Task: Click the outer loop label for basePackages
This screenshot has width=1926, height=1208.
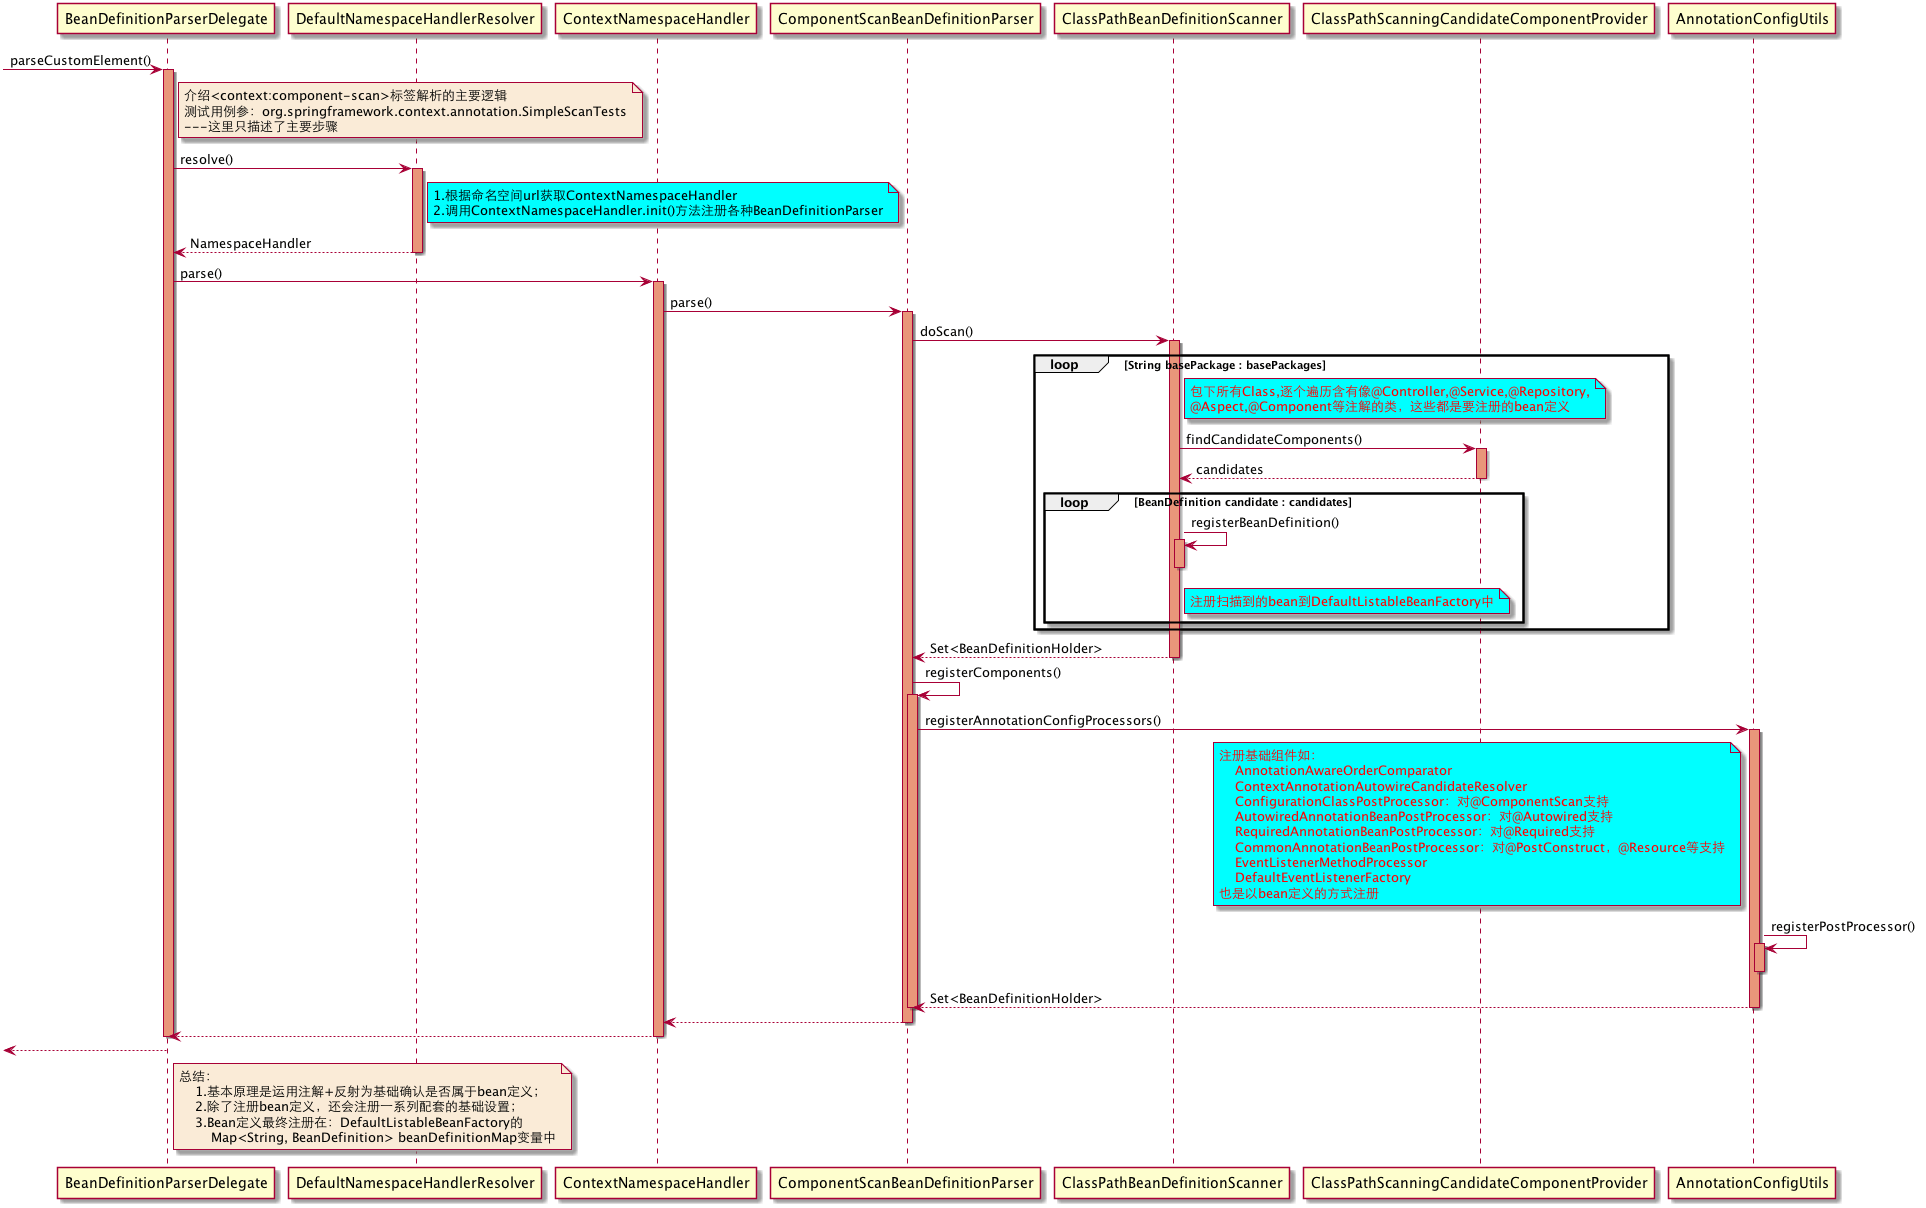Action: pyautogui.click(x=1066, y=365)
